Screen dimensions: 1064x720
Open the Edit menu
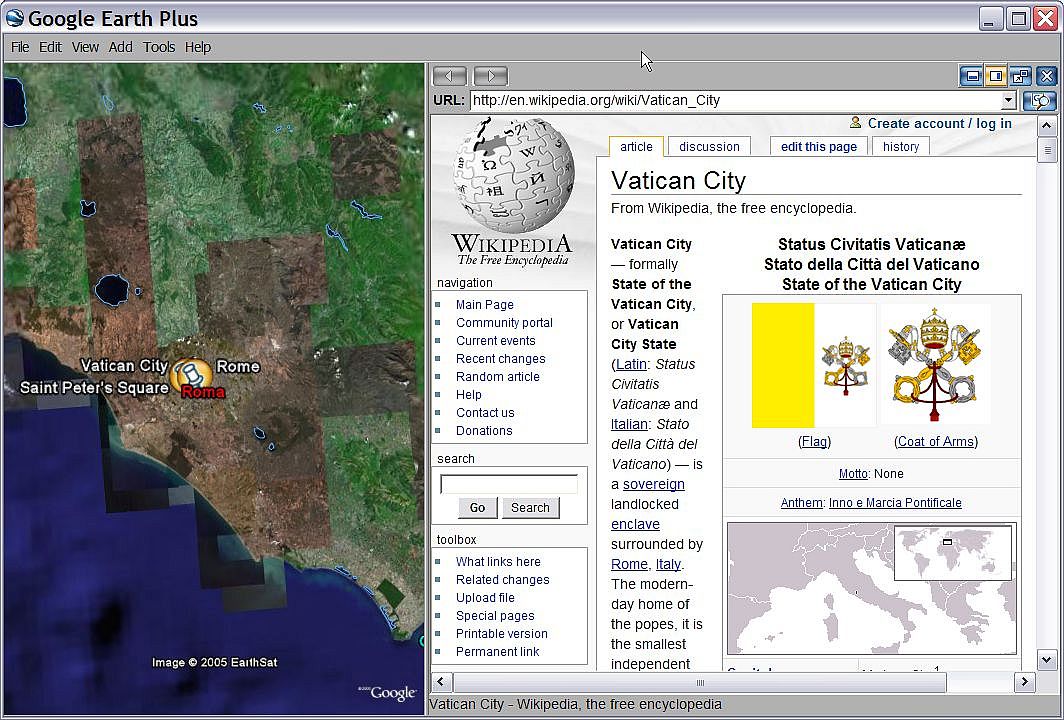(x=50, y=47)
